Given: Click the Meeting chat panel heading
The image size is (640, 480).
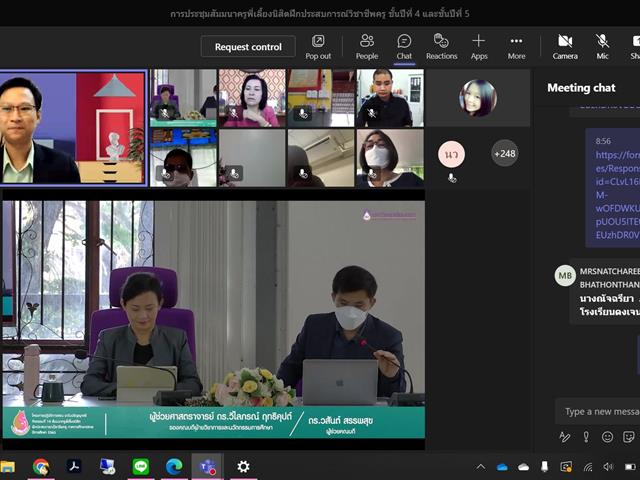Looking at the screenshot, I should [x=581, y=88].
